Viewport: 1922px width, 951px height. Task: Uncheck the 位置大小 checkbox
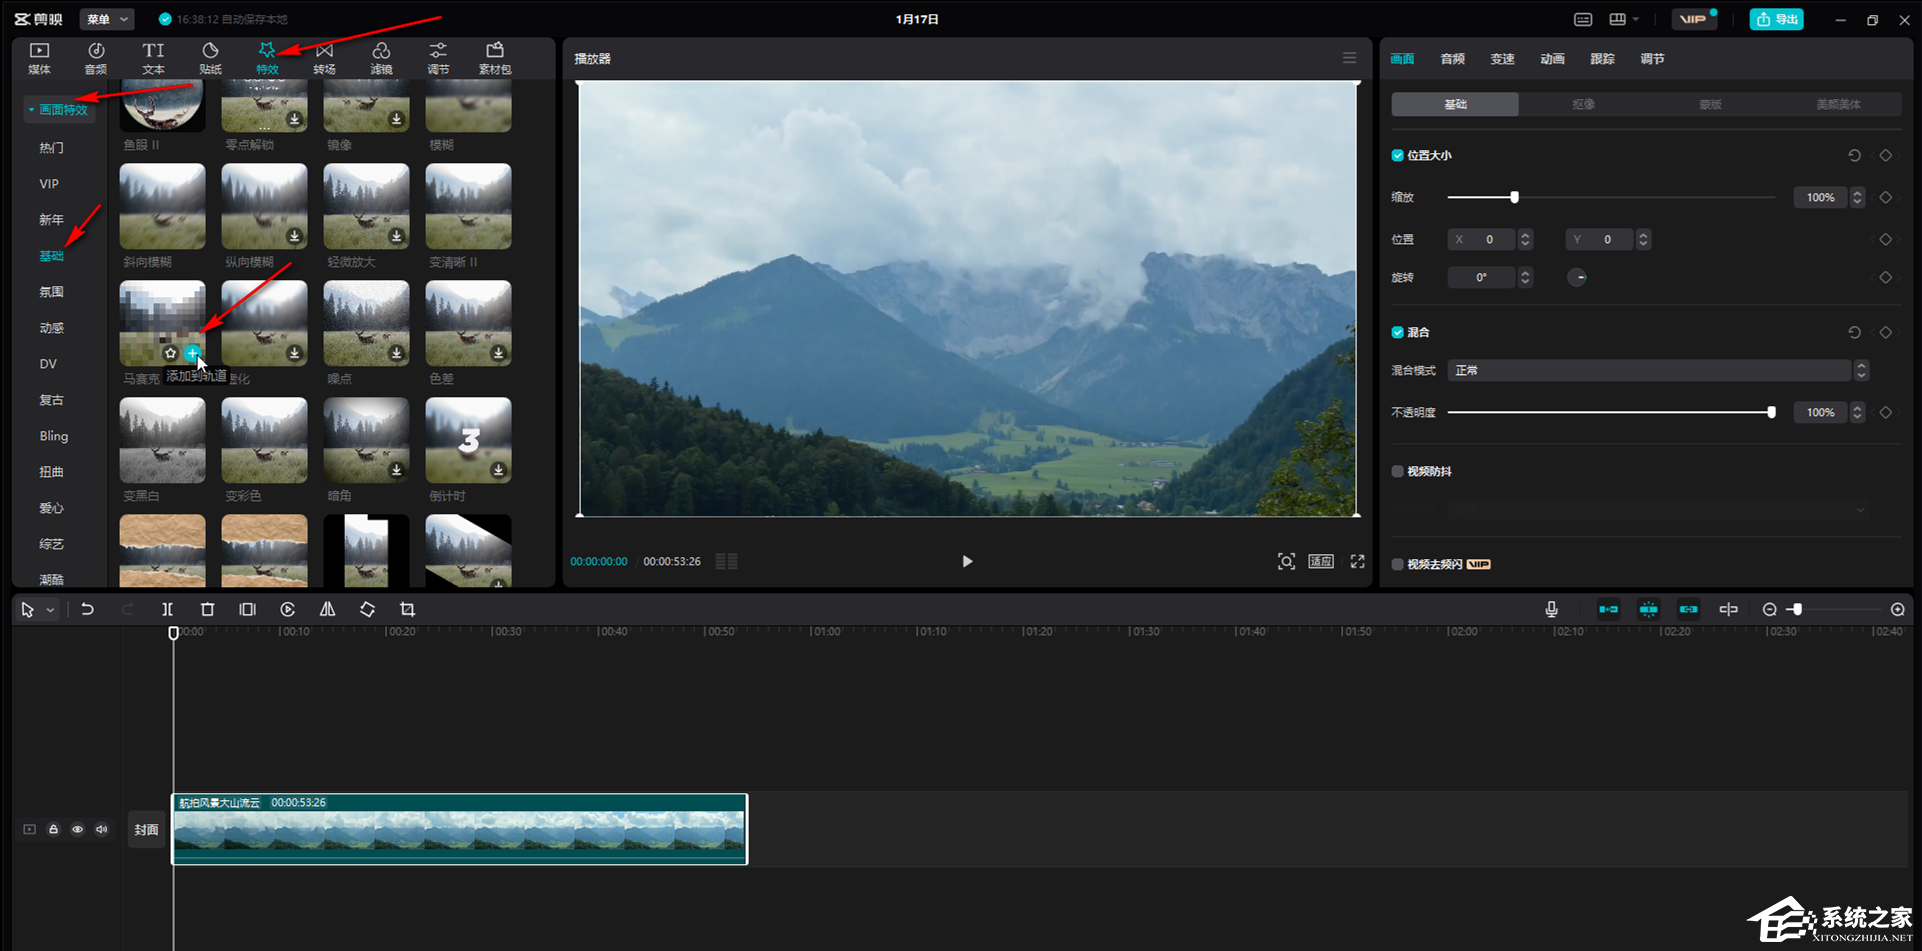tap(1397, 155)
